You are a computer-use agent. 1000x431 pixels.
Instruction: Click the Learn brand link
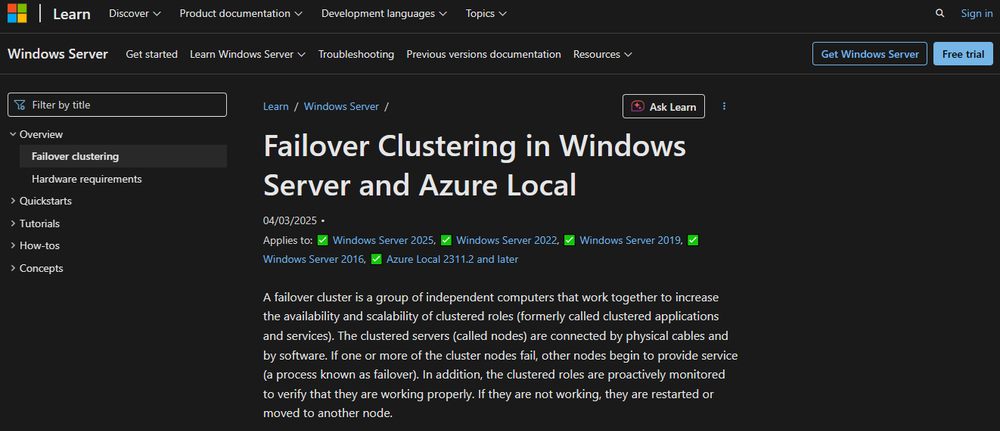pyautogui.click(x=71, y=13)
